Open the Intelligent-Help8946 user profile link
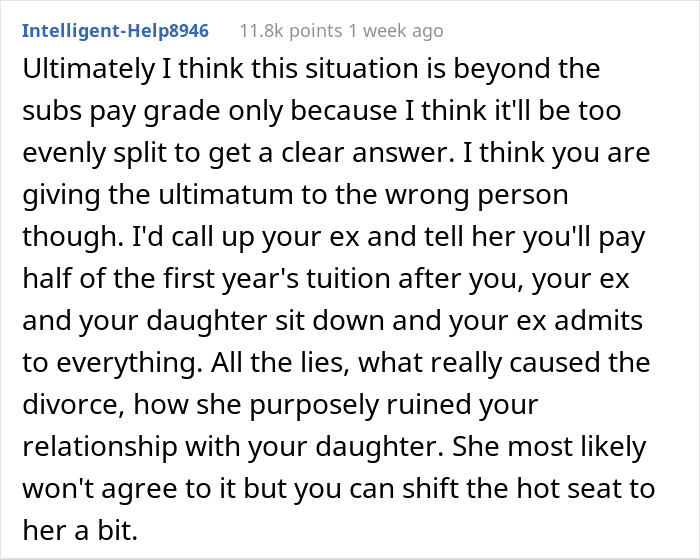Screen dimensions: 700x559 click(115, 31)
